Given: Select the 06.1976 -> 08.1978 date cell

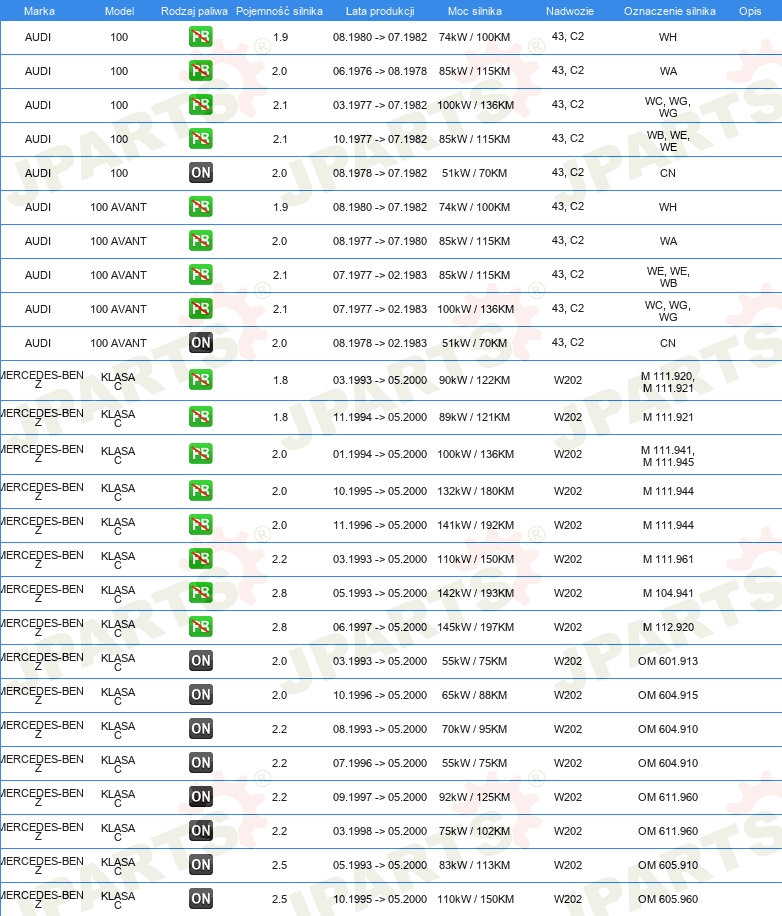Looking at the screenshot, I should (x=380, y=71).
